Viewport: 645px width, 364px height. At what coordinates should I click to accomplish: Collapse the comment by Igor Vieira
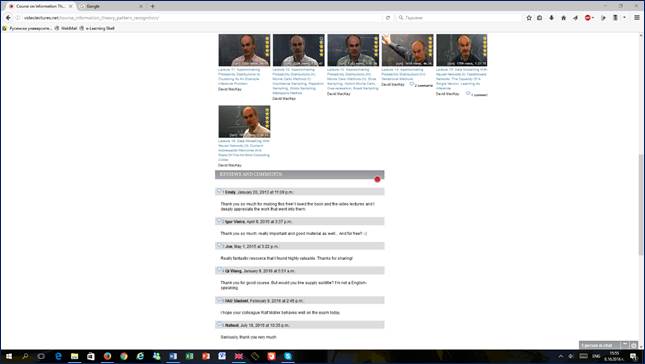click(x=219, y=221)
